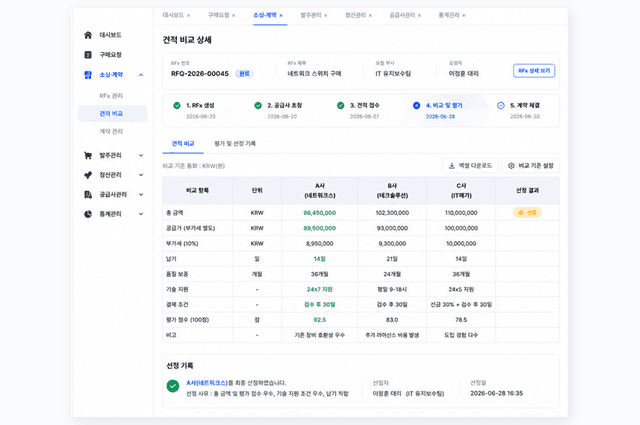The image size is (640, 425).
Task: Open 발주관리 cart icon in sidebar
Action: coord(88,155)
